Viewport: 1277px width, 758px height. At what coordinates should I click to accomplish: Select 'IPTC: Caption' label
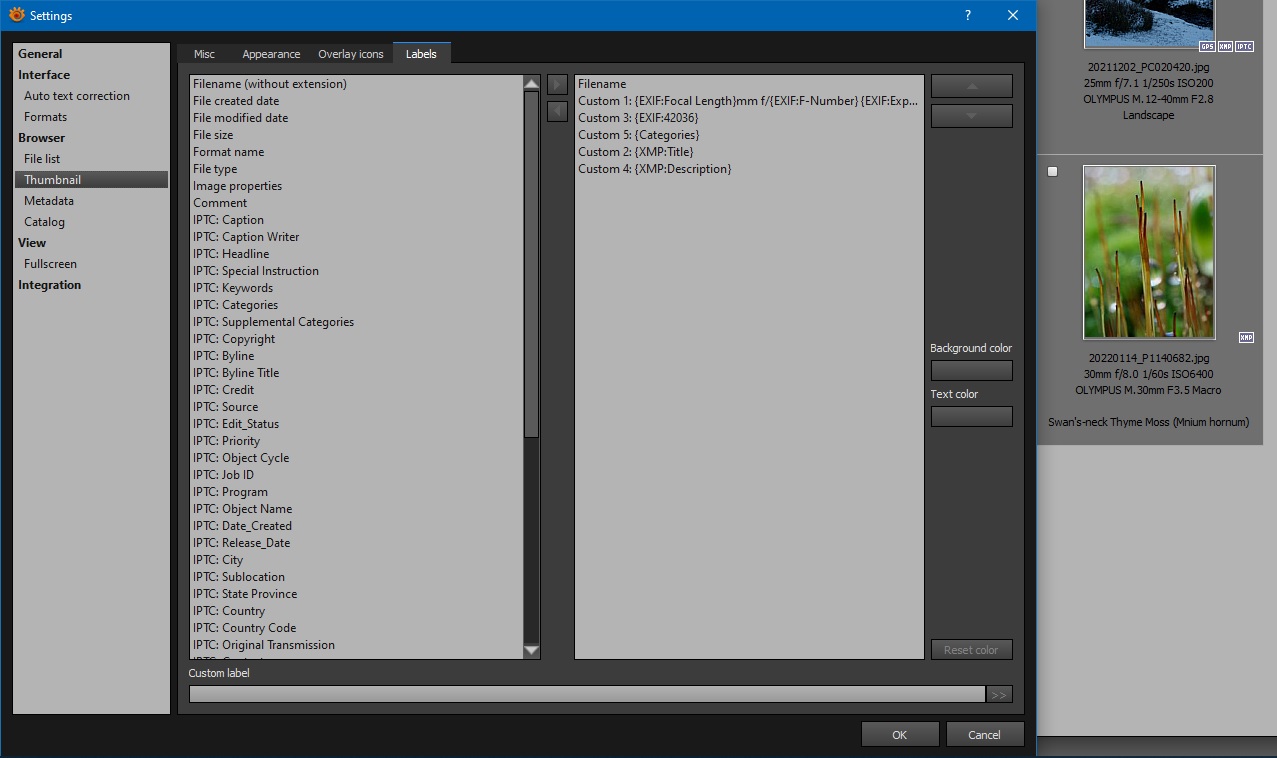(228, 220)
